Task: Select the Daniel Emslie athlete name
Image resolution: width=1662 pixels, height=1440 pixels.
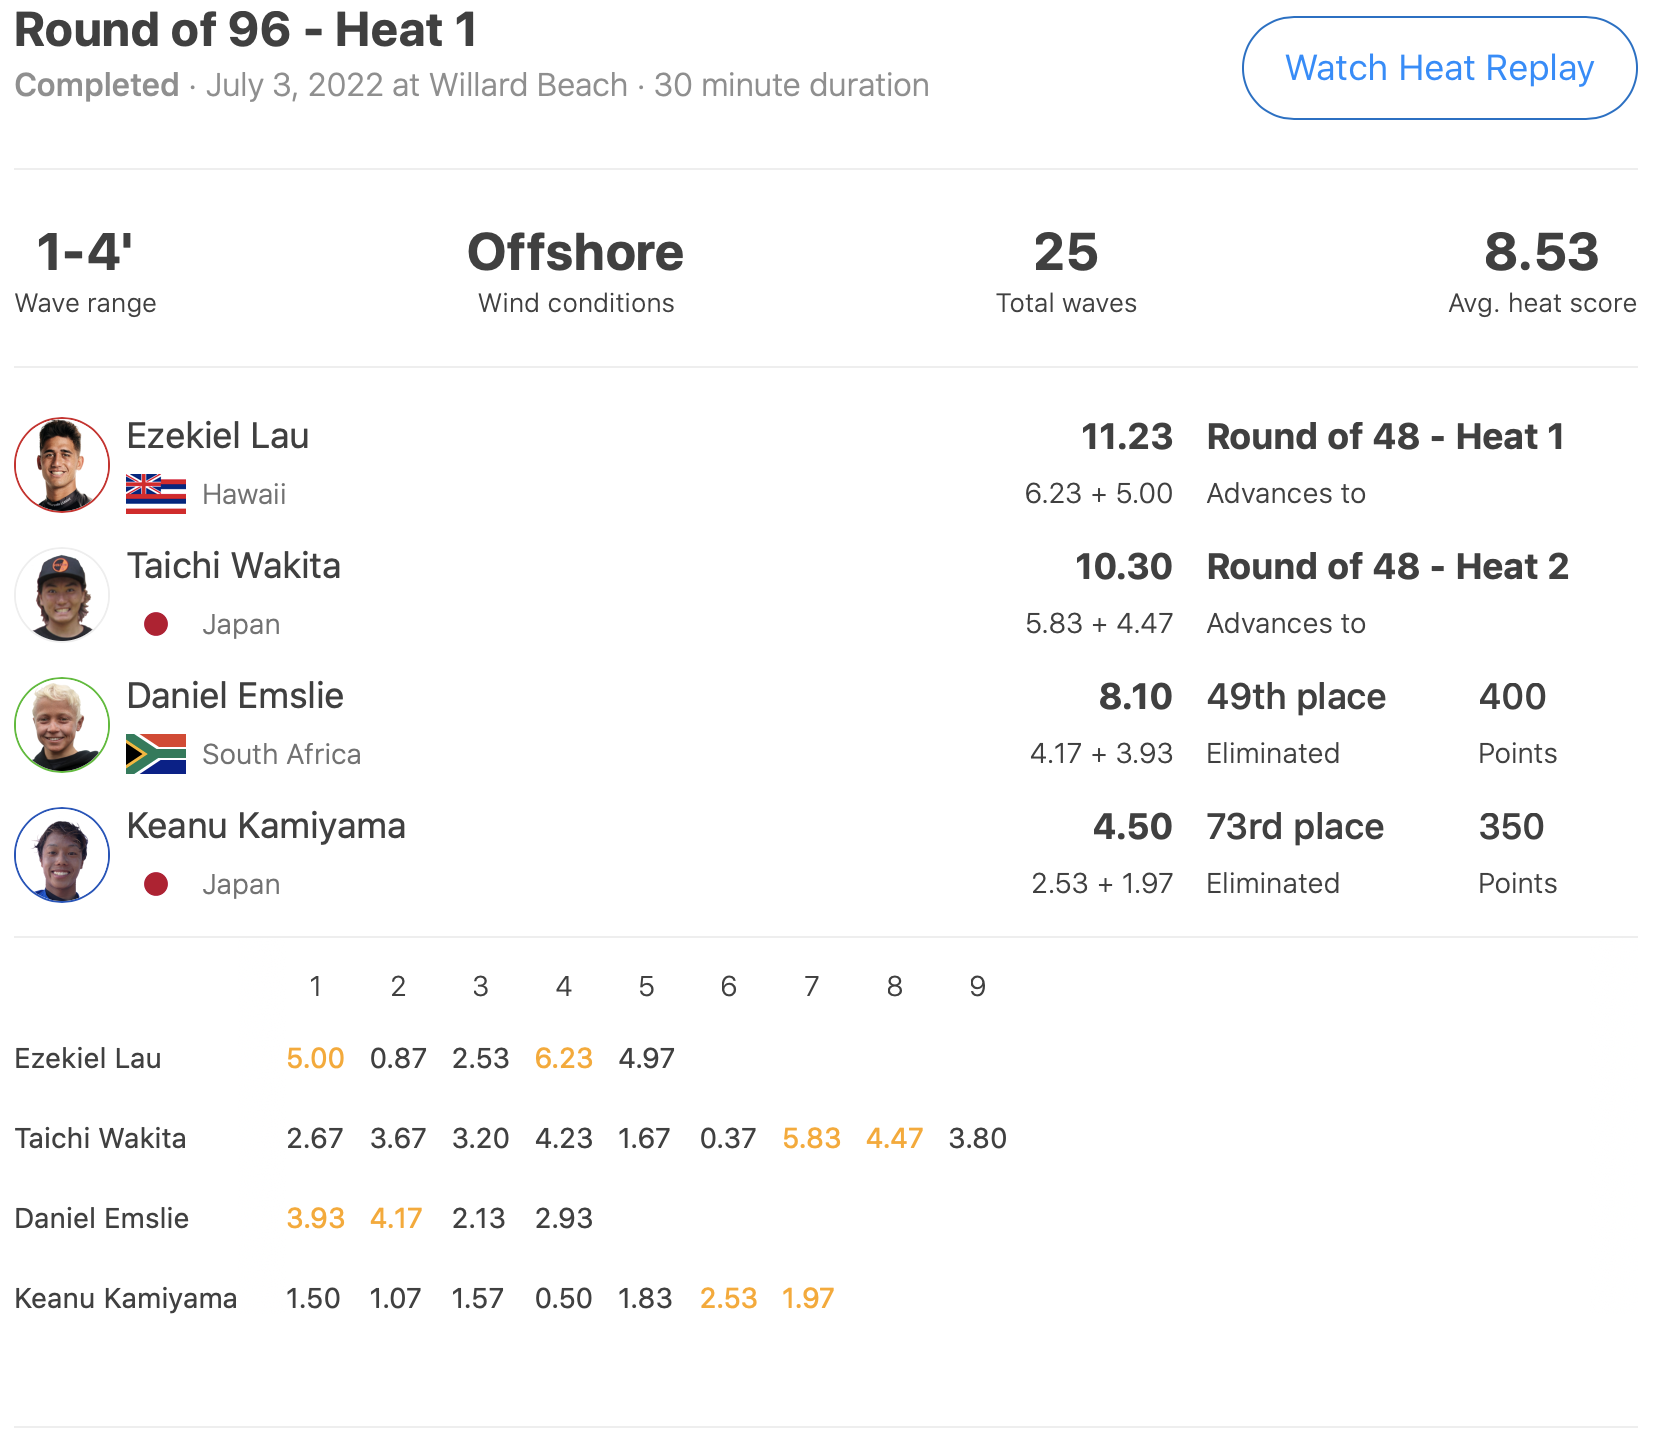Action: (x=235, y=696)
